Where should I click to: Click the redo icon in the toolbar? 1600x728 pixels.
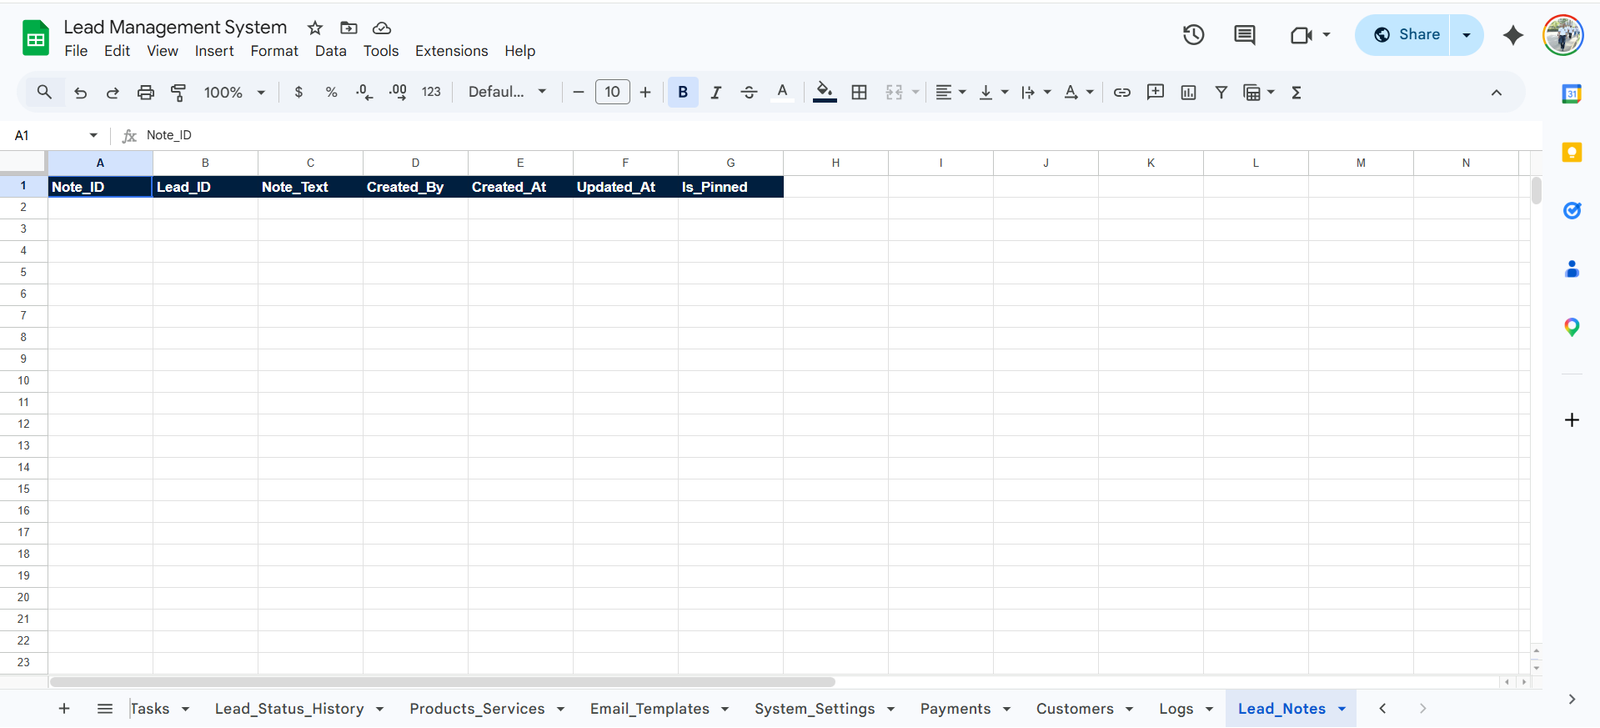[x=112, y=92]
